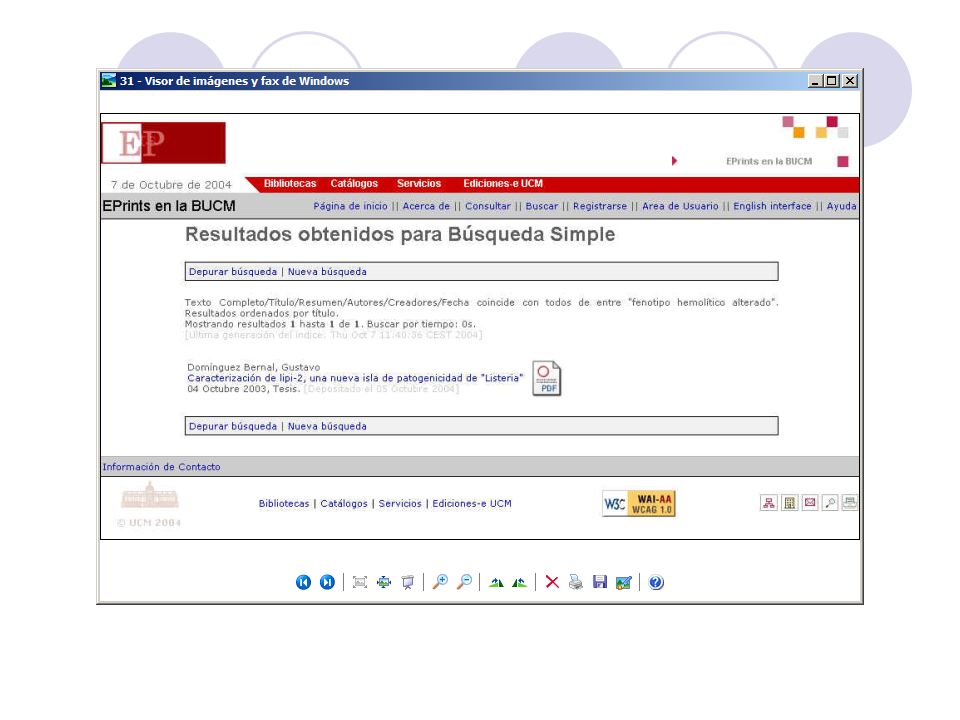Click date text 7 de Octubre de 2004
960x720 pixels.
coord(171,185)
